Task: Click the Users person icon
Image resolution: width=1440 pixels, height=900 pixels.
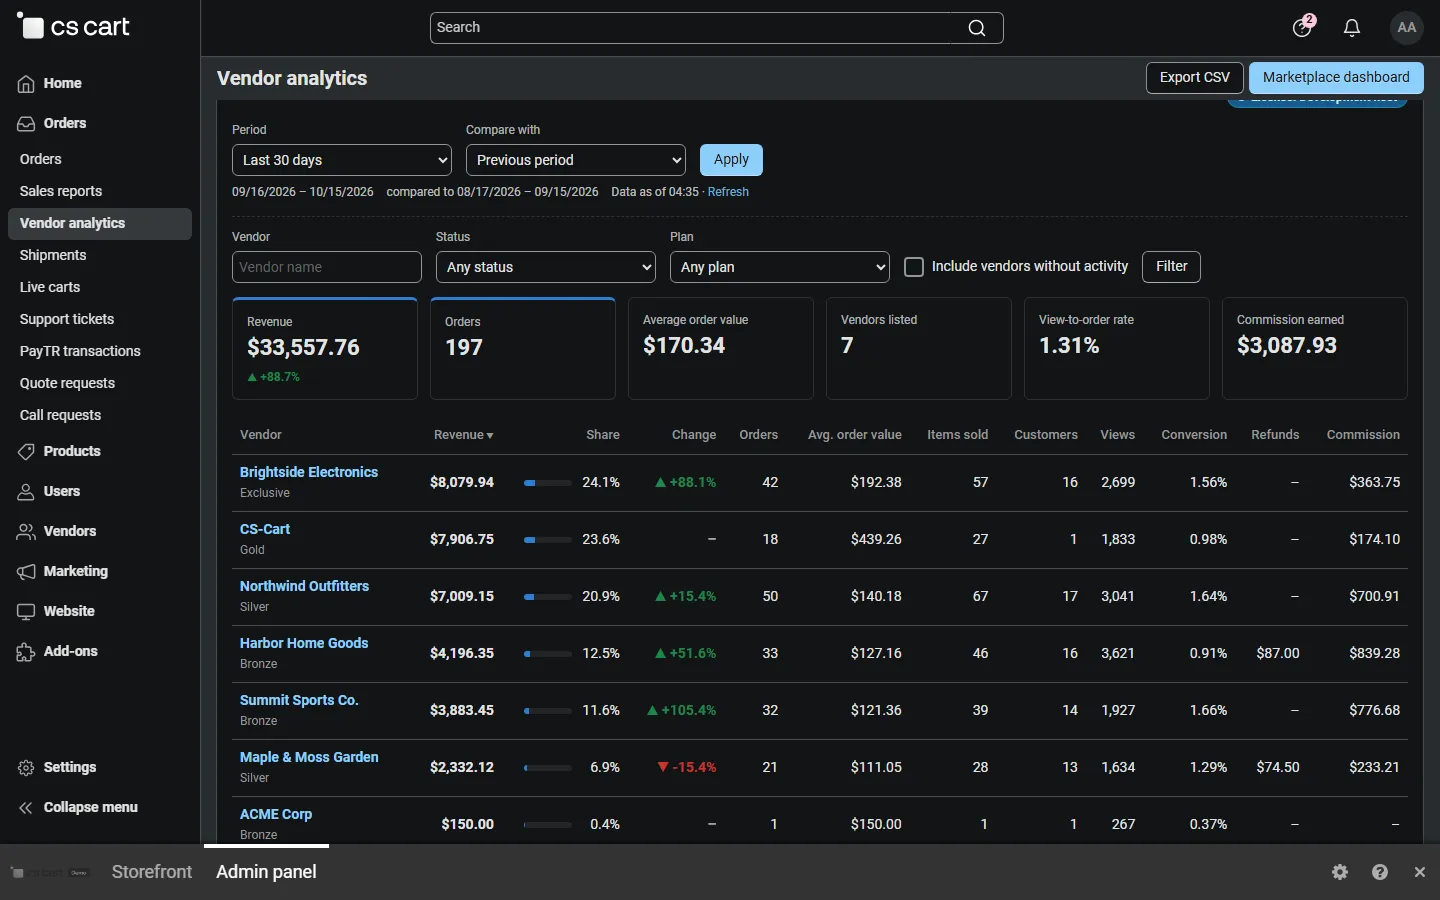Action: pyautogui.click(x=26, y=492)
